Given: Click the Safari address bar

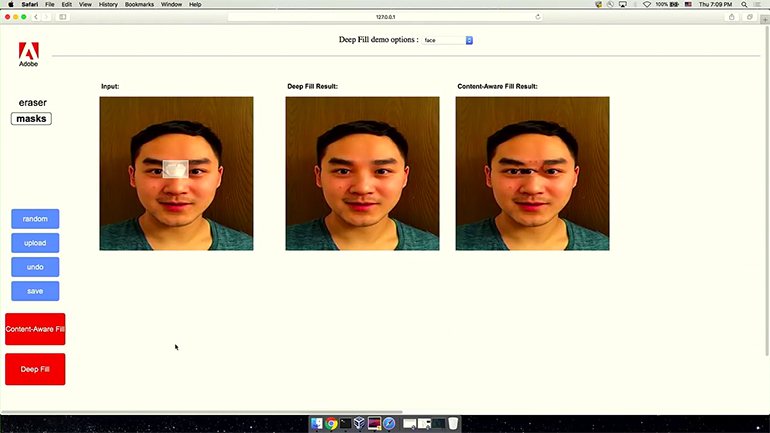Looking at the screenshot, I should tap(385, 17).
